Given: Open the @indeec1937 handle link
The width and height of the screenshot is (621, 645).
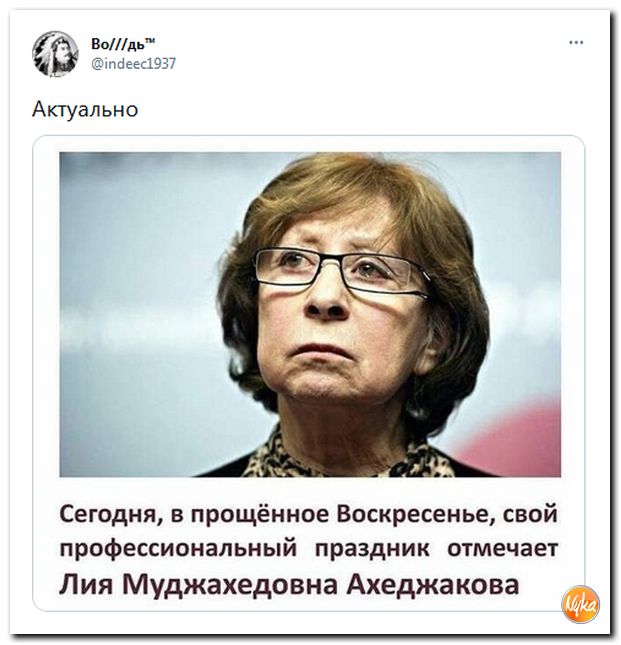Looking at the screenshot, I should 133,63.
